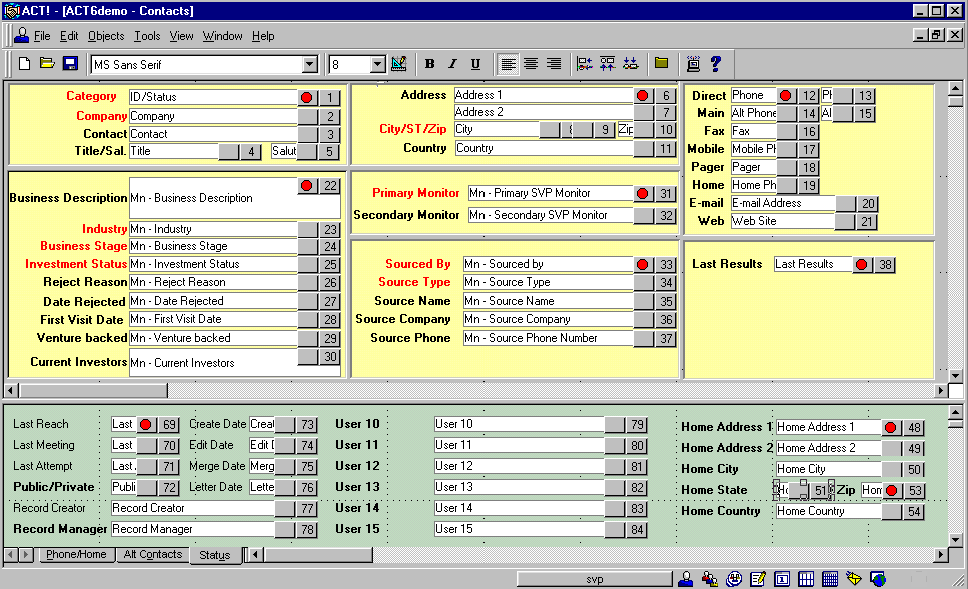Expand the MS Sans Serif font dropdown
968x589 pixels.
point(309,64)
